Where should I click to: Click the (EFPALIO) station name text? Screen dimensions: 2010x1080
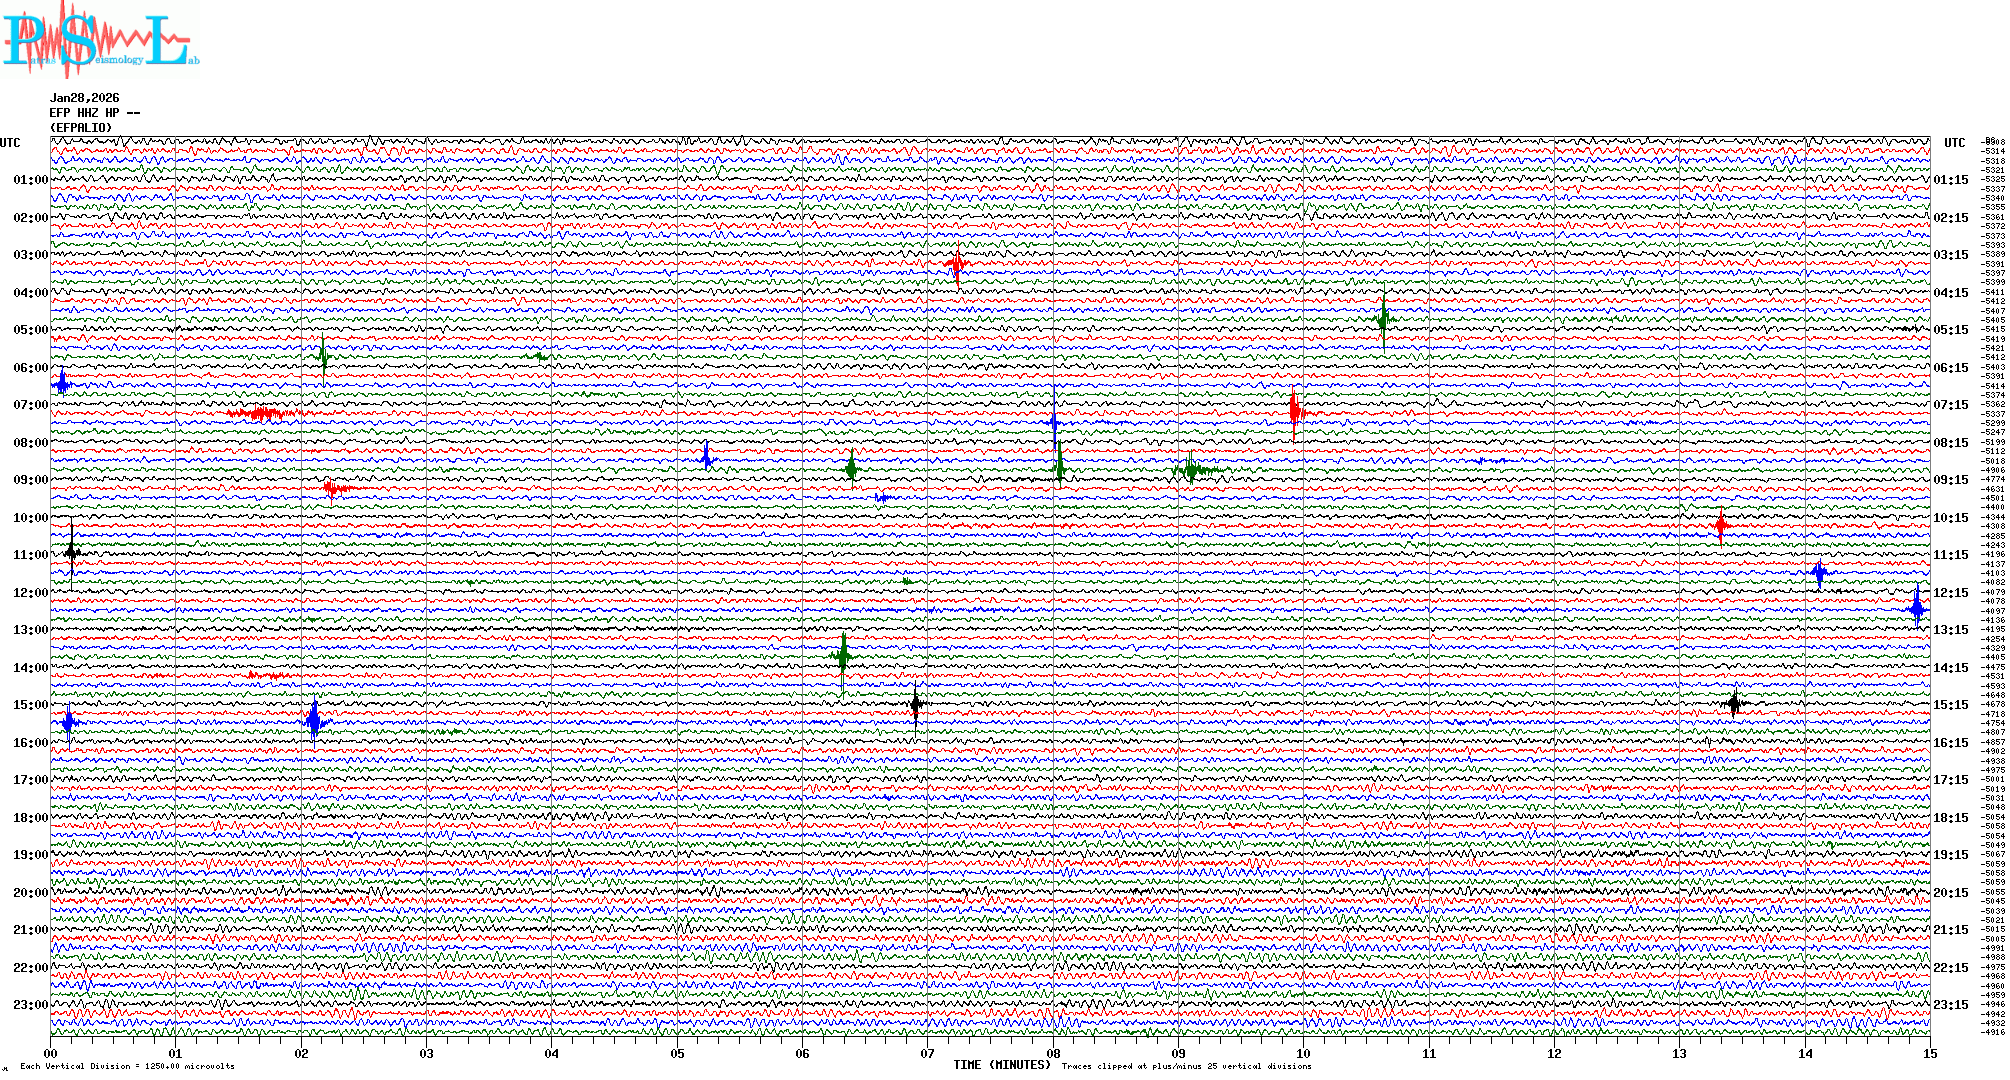[x=81, y=128]
